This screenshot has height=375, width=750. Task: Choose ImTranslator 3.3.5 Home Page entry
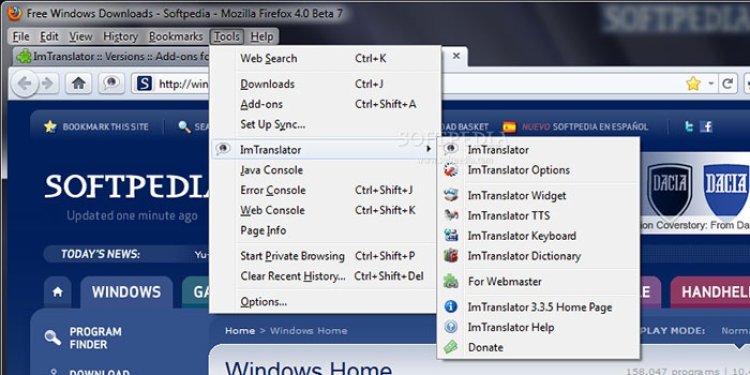[x=539, y=307]
